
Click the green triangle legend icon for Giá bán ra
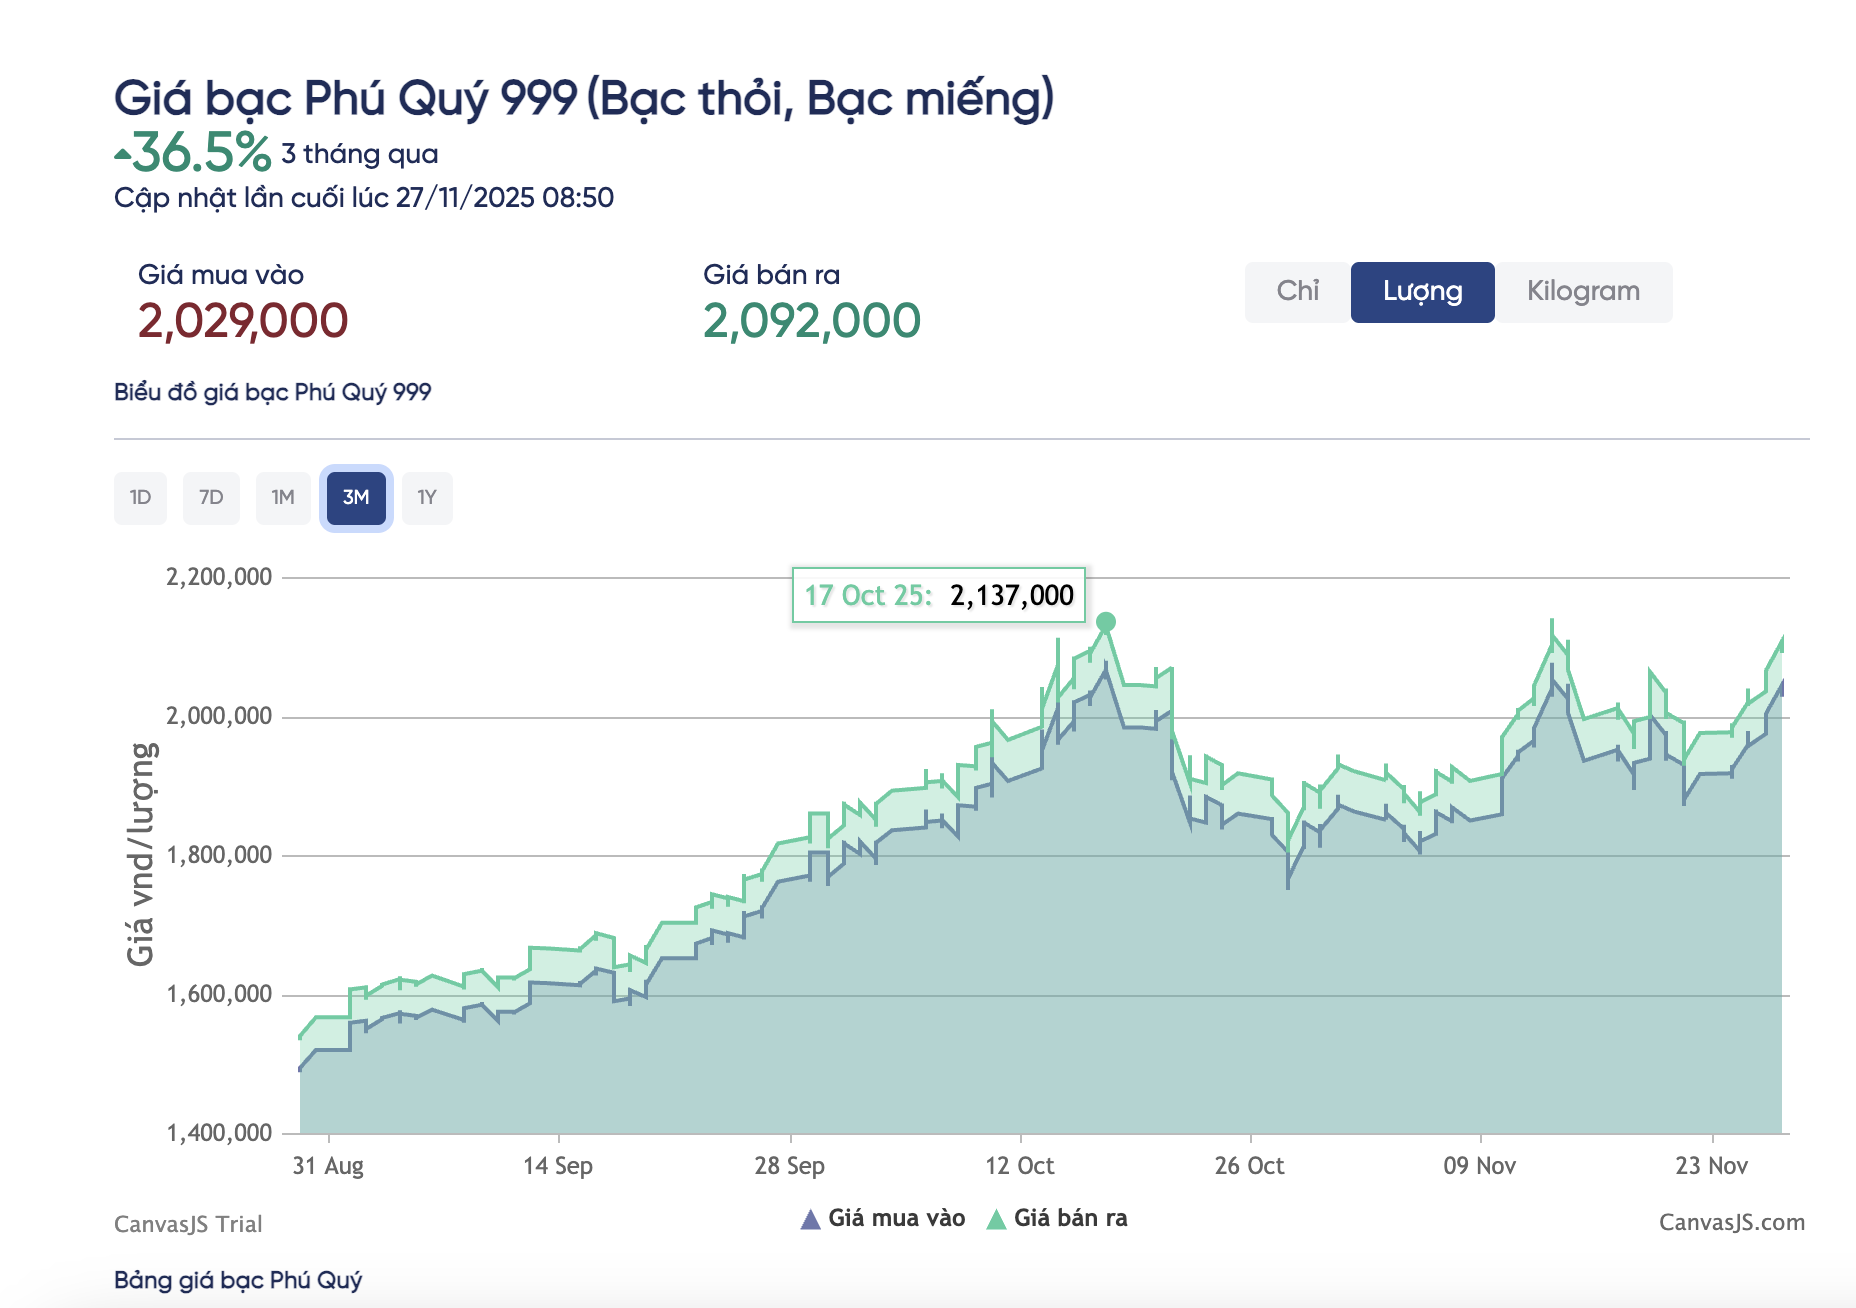[x=996, y=1219]
